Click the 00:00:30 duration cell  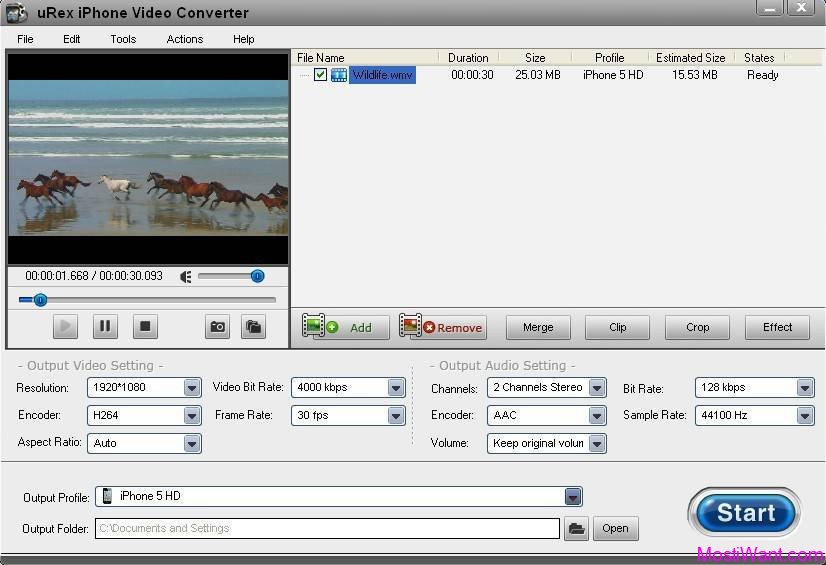click(473, 75)
